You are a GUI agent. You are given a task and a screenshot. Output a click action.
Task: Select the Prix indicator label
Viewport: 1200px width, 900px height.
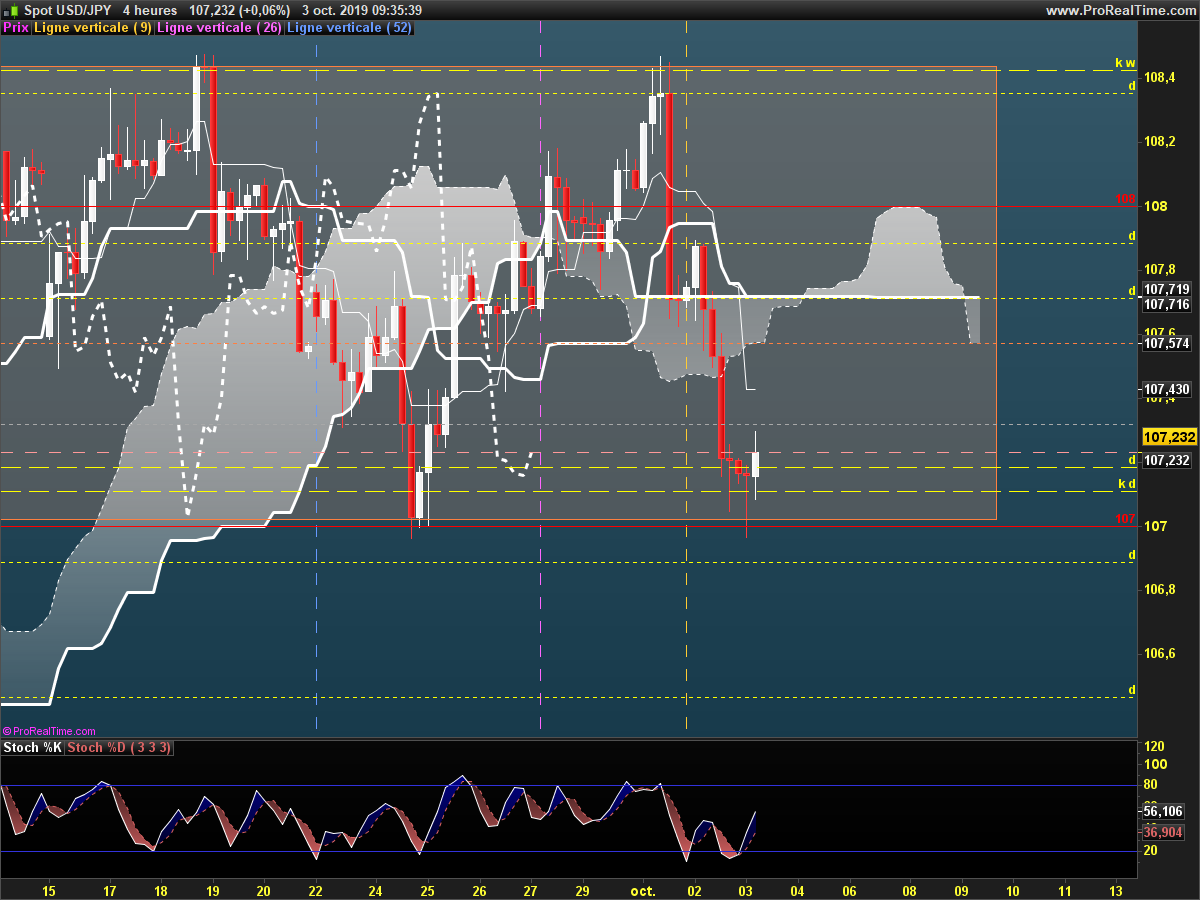(x=16, y=28)
